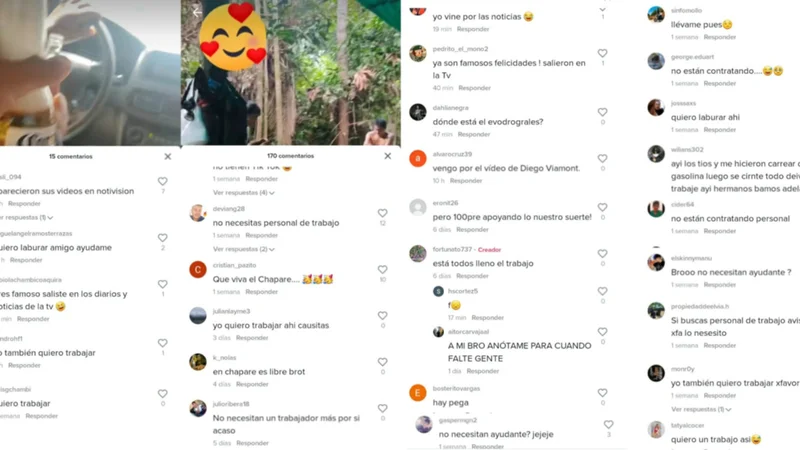This screenshot has height=450, width=800.
Task: Close the 15 comentarios panel
Action: tap(168, 157)
